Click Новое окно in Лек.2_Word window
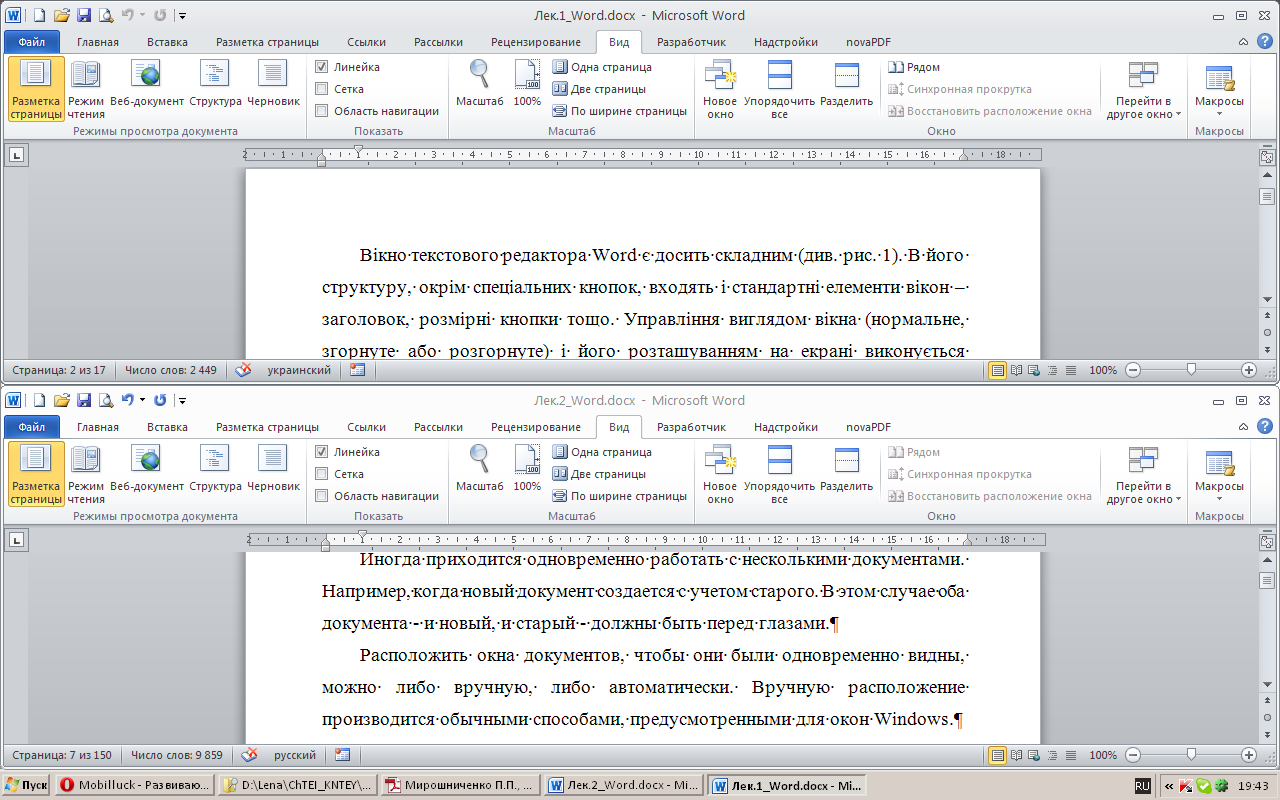 pos(720,474)
